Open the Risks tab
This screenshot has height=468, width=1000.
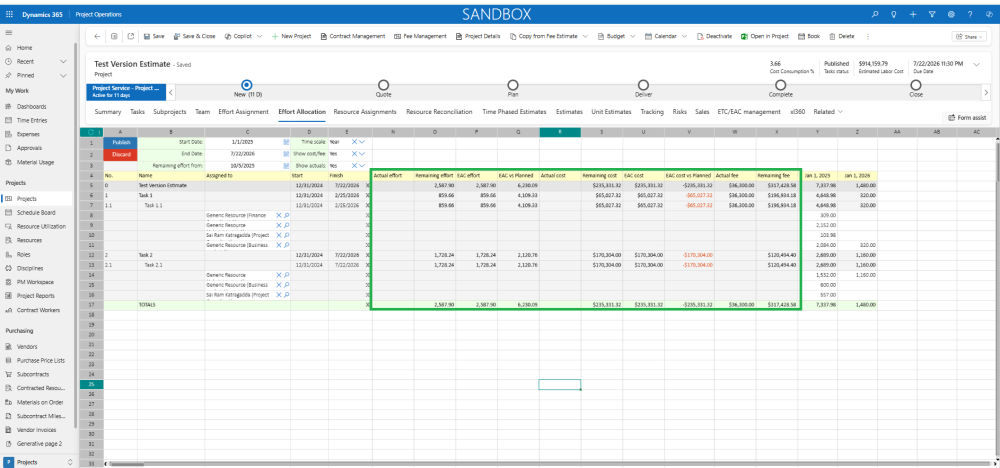point(679,112)
